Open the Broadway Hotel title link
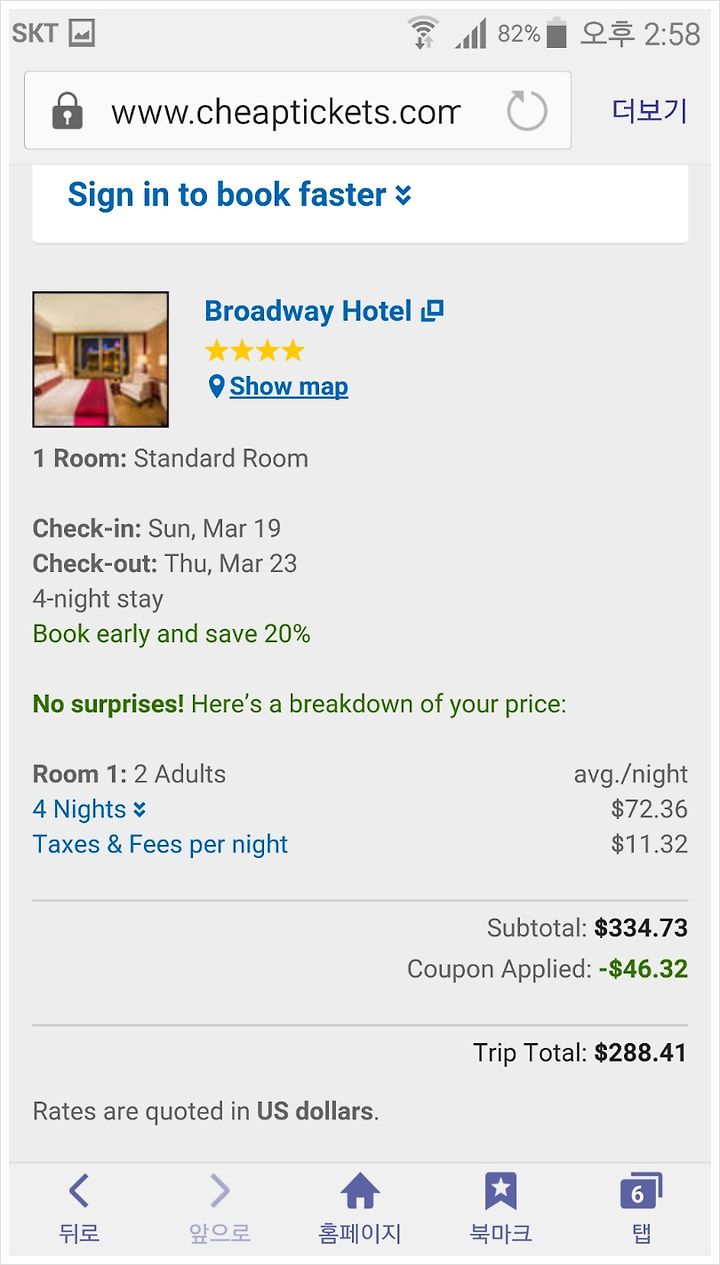 (308, 311)
